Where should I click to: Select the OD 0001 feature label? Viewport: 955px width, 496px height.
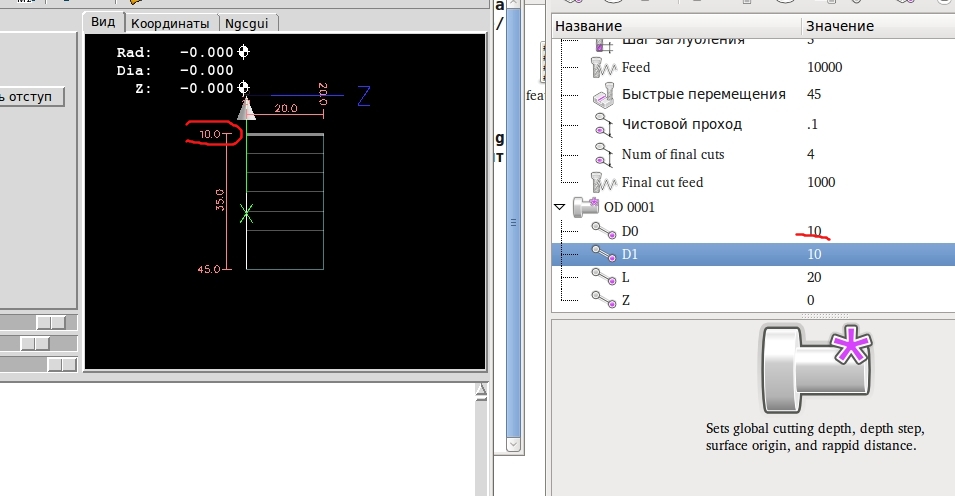629,207
